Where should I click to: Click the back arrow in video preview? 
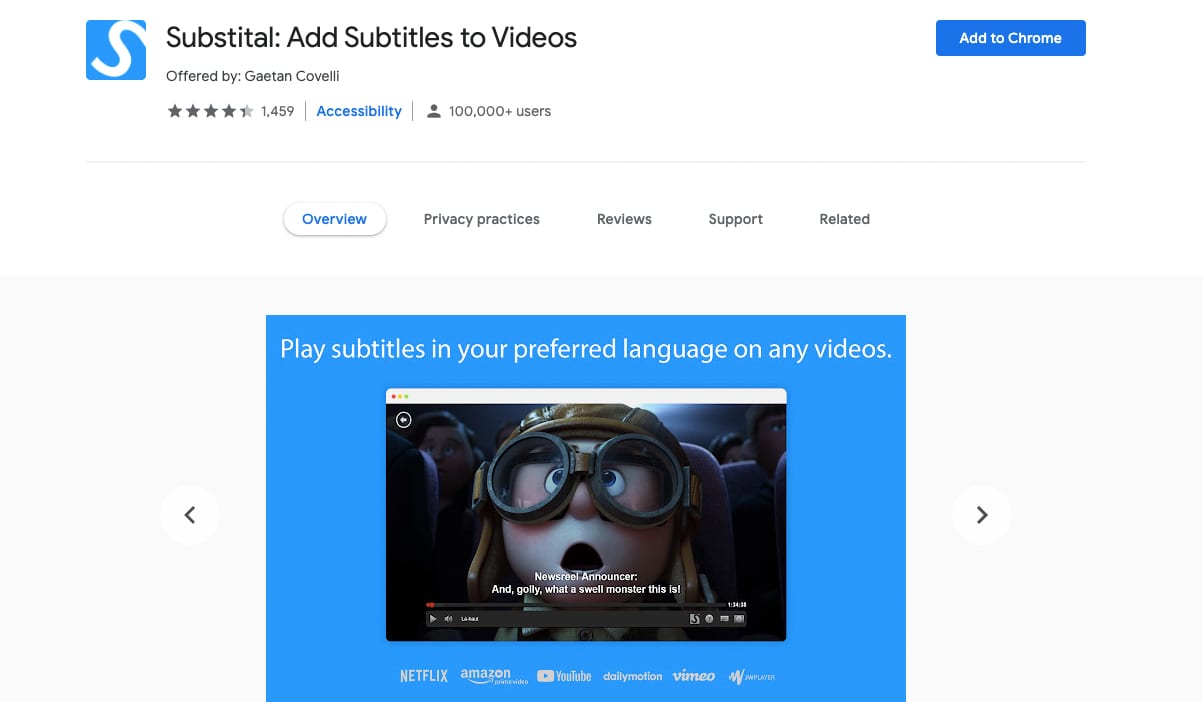coord(404,420)
